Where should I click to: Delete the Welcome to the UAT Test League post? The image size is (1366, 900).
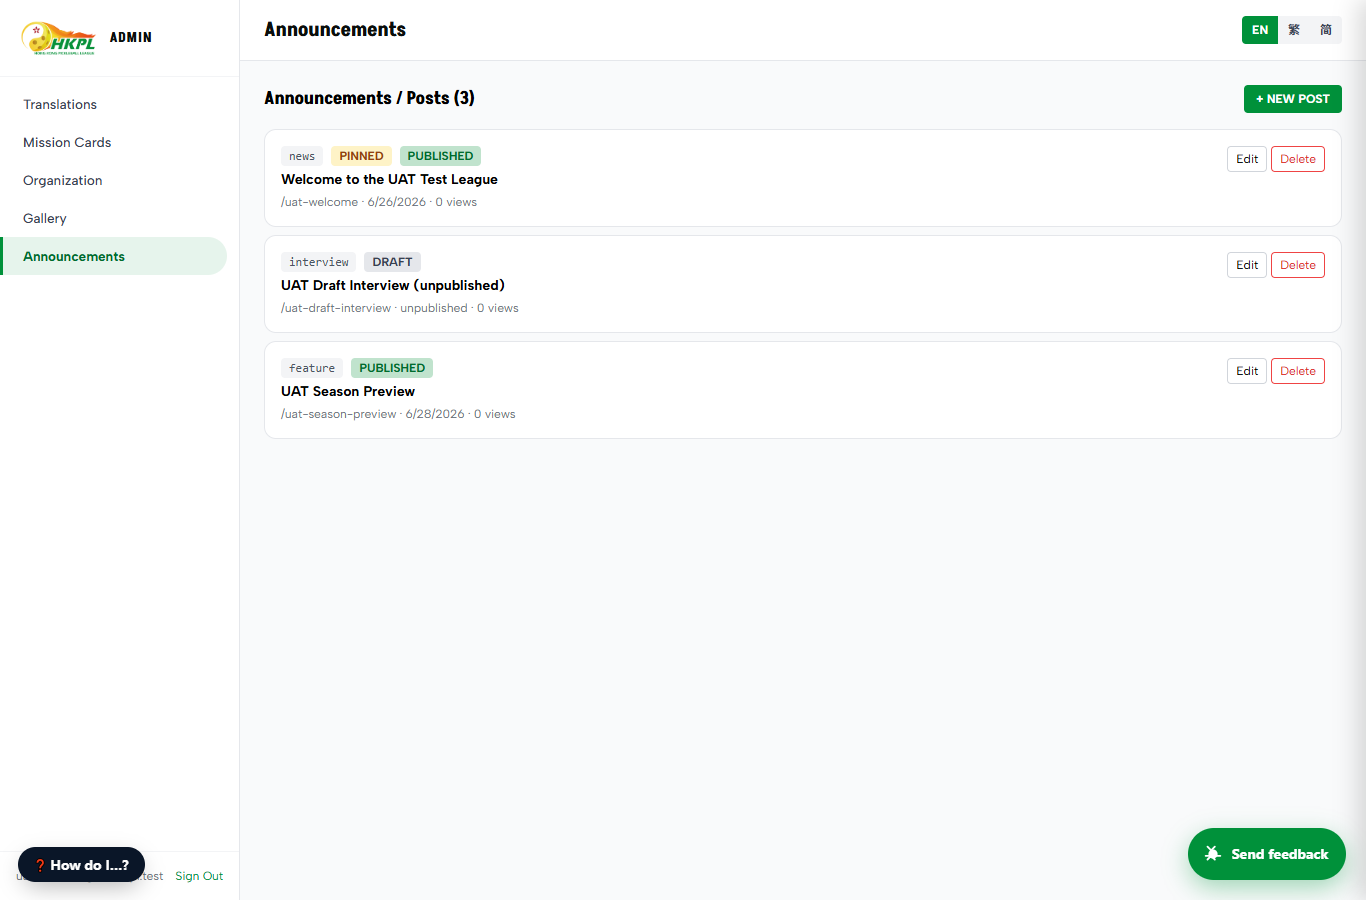click(x=1298, y=159)
